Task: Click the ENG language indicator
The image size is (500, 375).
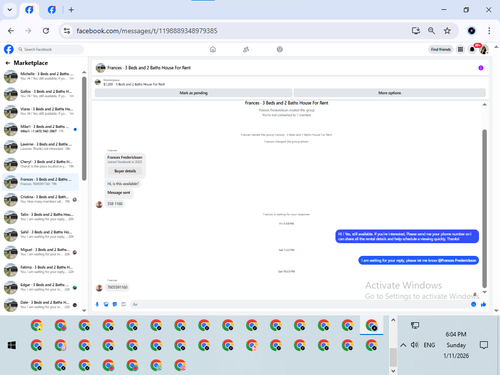Action: tap(429, 345)
